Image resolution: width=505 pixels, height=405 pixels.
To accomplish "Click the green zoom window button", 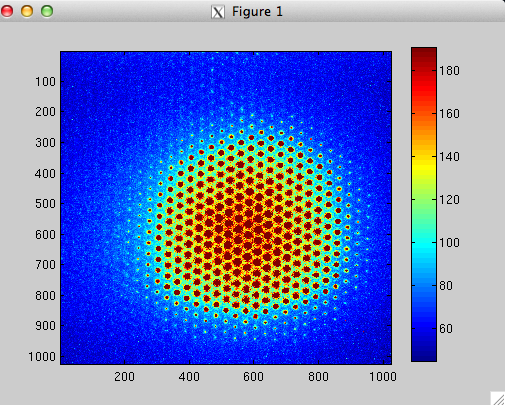I will (x=47, y=11).
